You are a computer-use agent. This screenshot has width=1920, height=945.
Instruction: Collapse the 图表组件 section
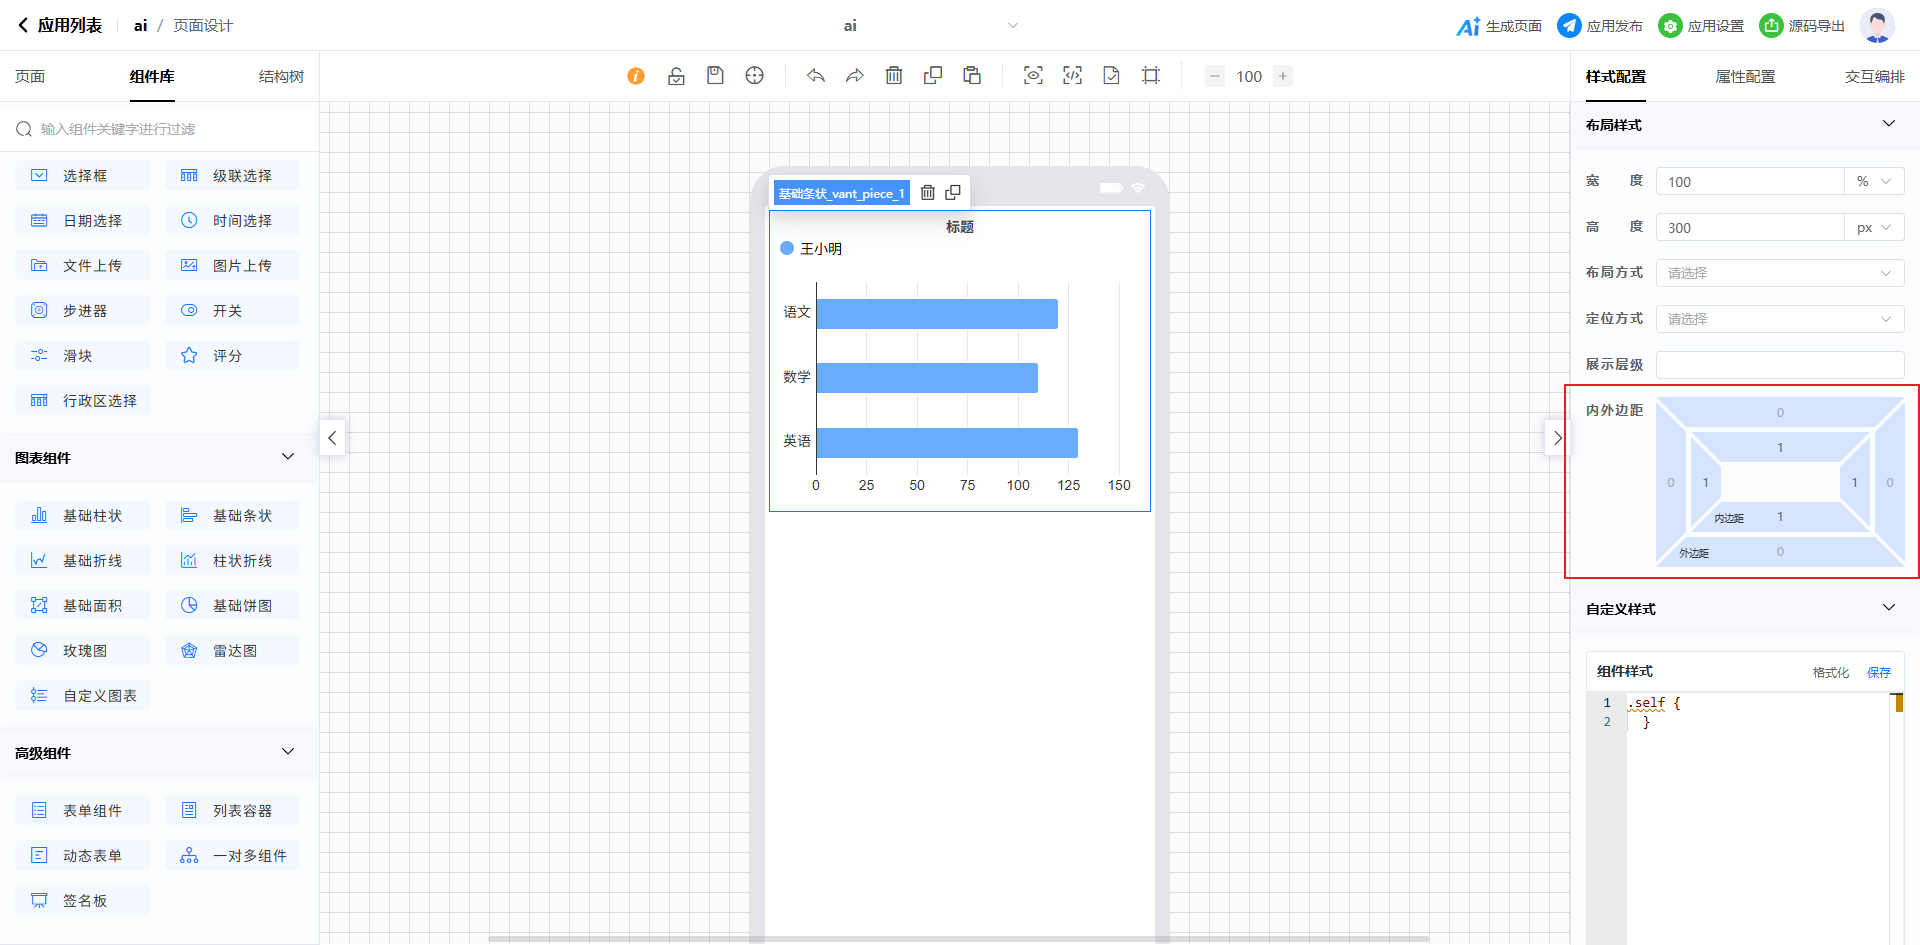288,457
